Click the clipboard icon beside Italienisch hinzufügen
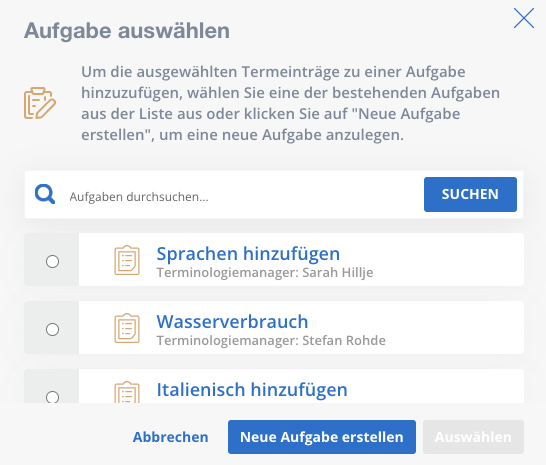This screenshot has width=546, height=465. 127,392
